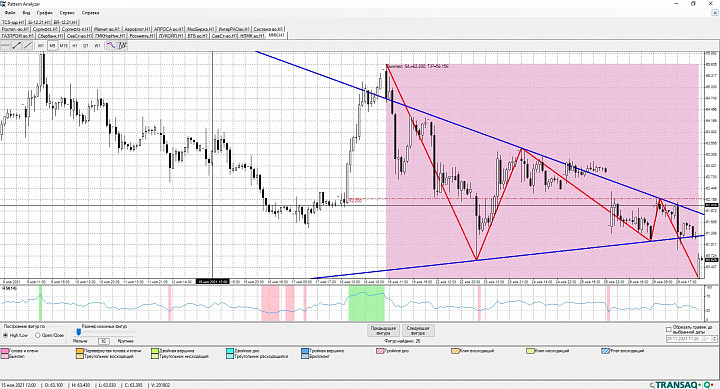Click the date field spinner arrows
Image resolution: width=720 pixels, height=389 pixels.
[714, 339]
